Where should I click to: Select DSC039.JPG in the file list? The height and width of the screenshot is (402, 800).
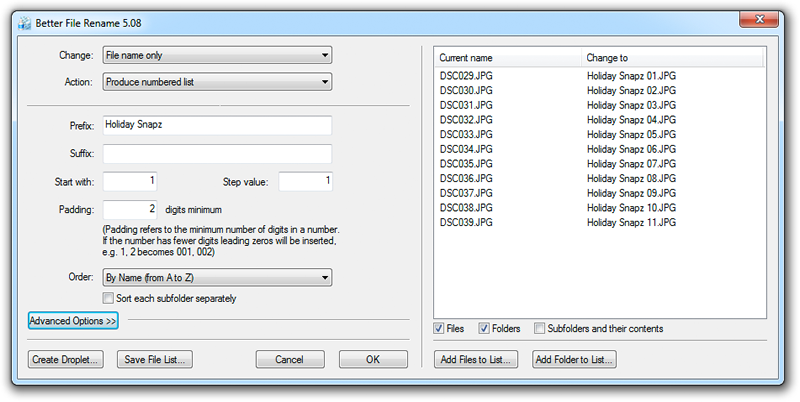tap(466, 222)
